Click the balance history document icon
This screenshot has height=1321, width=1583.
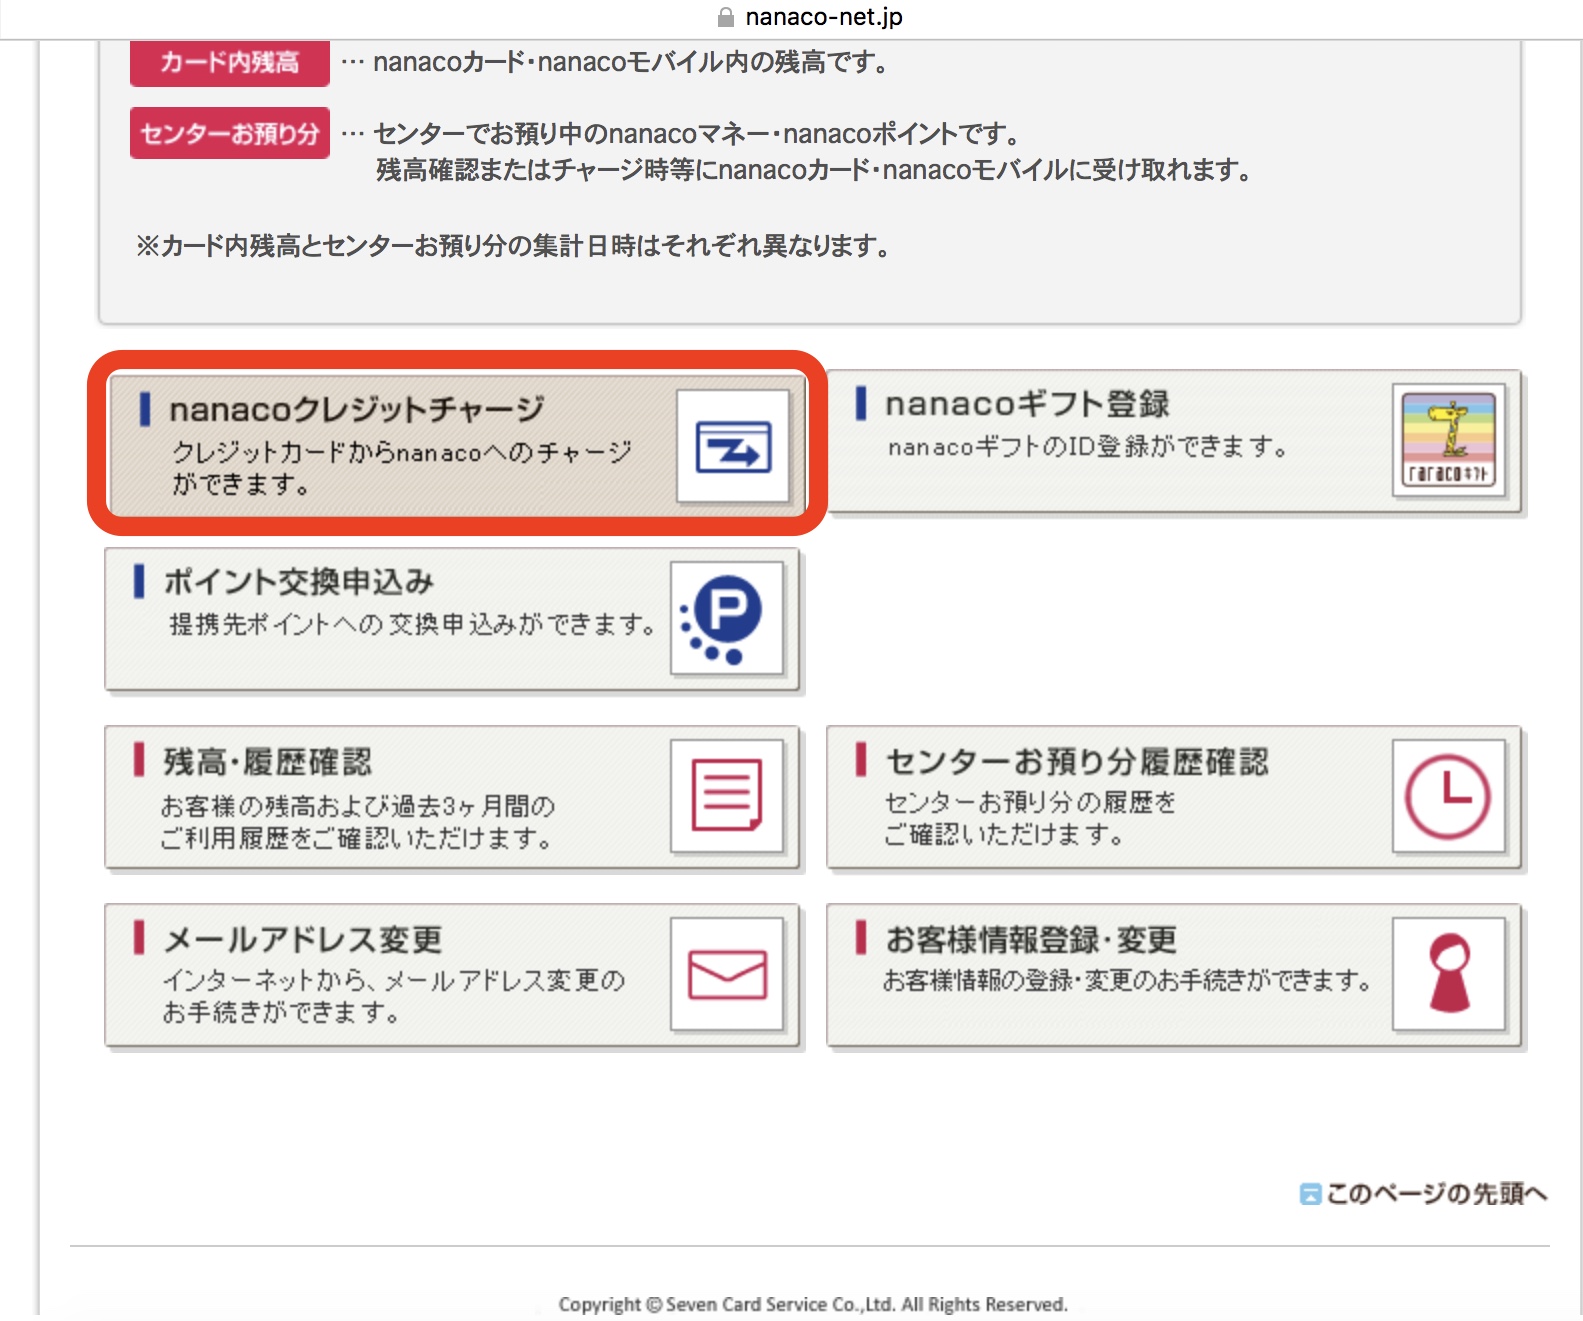pos(727,796)
